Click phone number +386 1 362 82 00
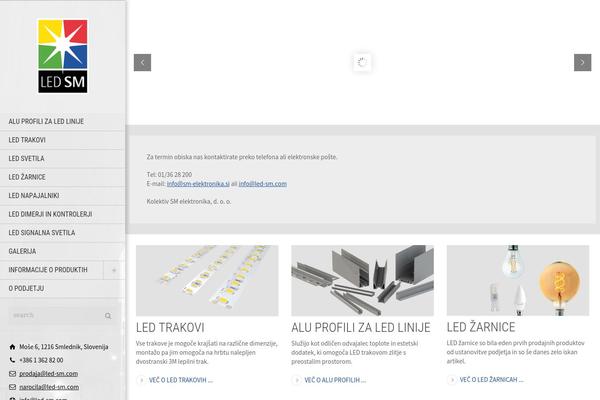 41,360
